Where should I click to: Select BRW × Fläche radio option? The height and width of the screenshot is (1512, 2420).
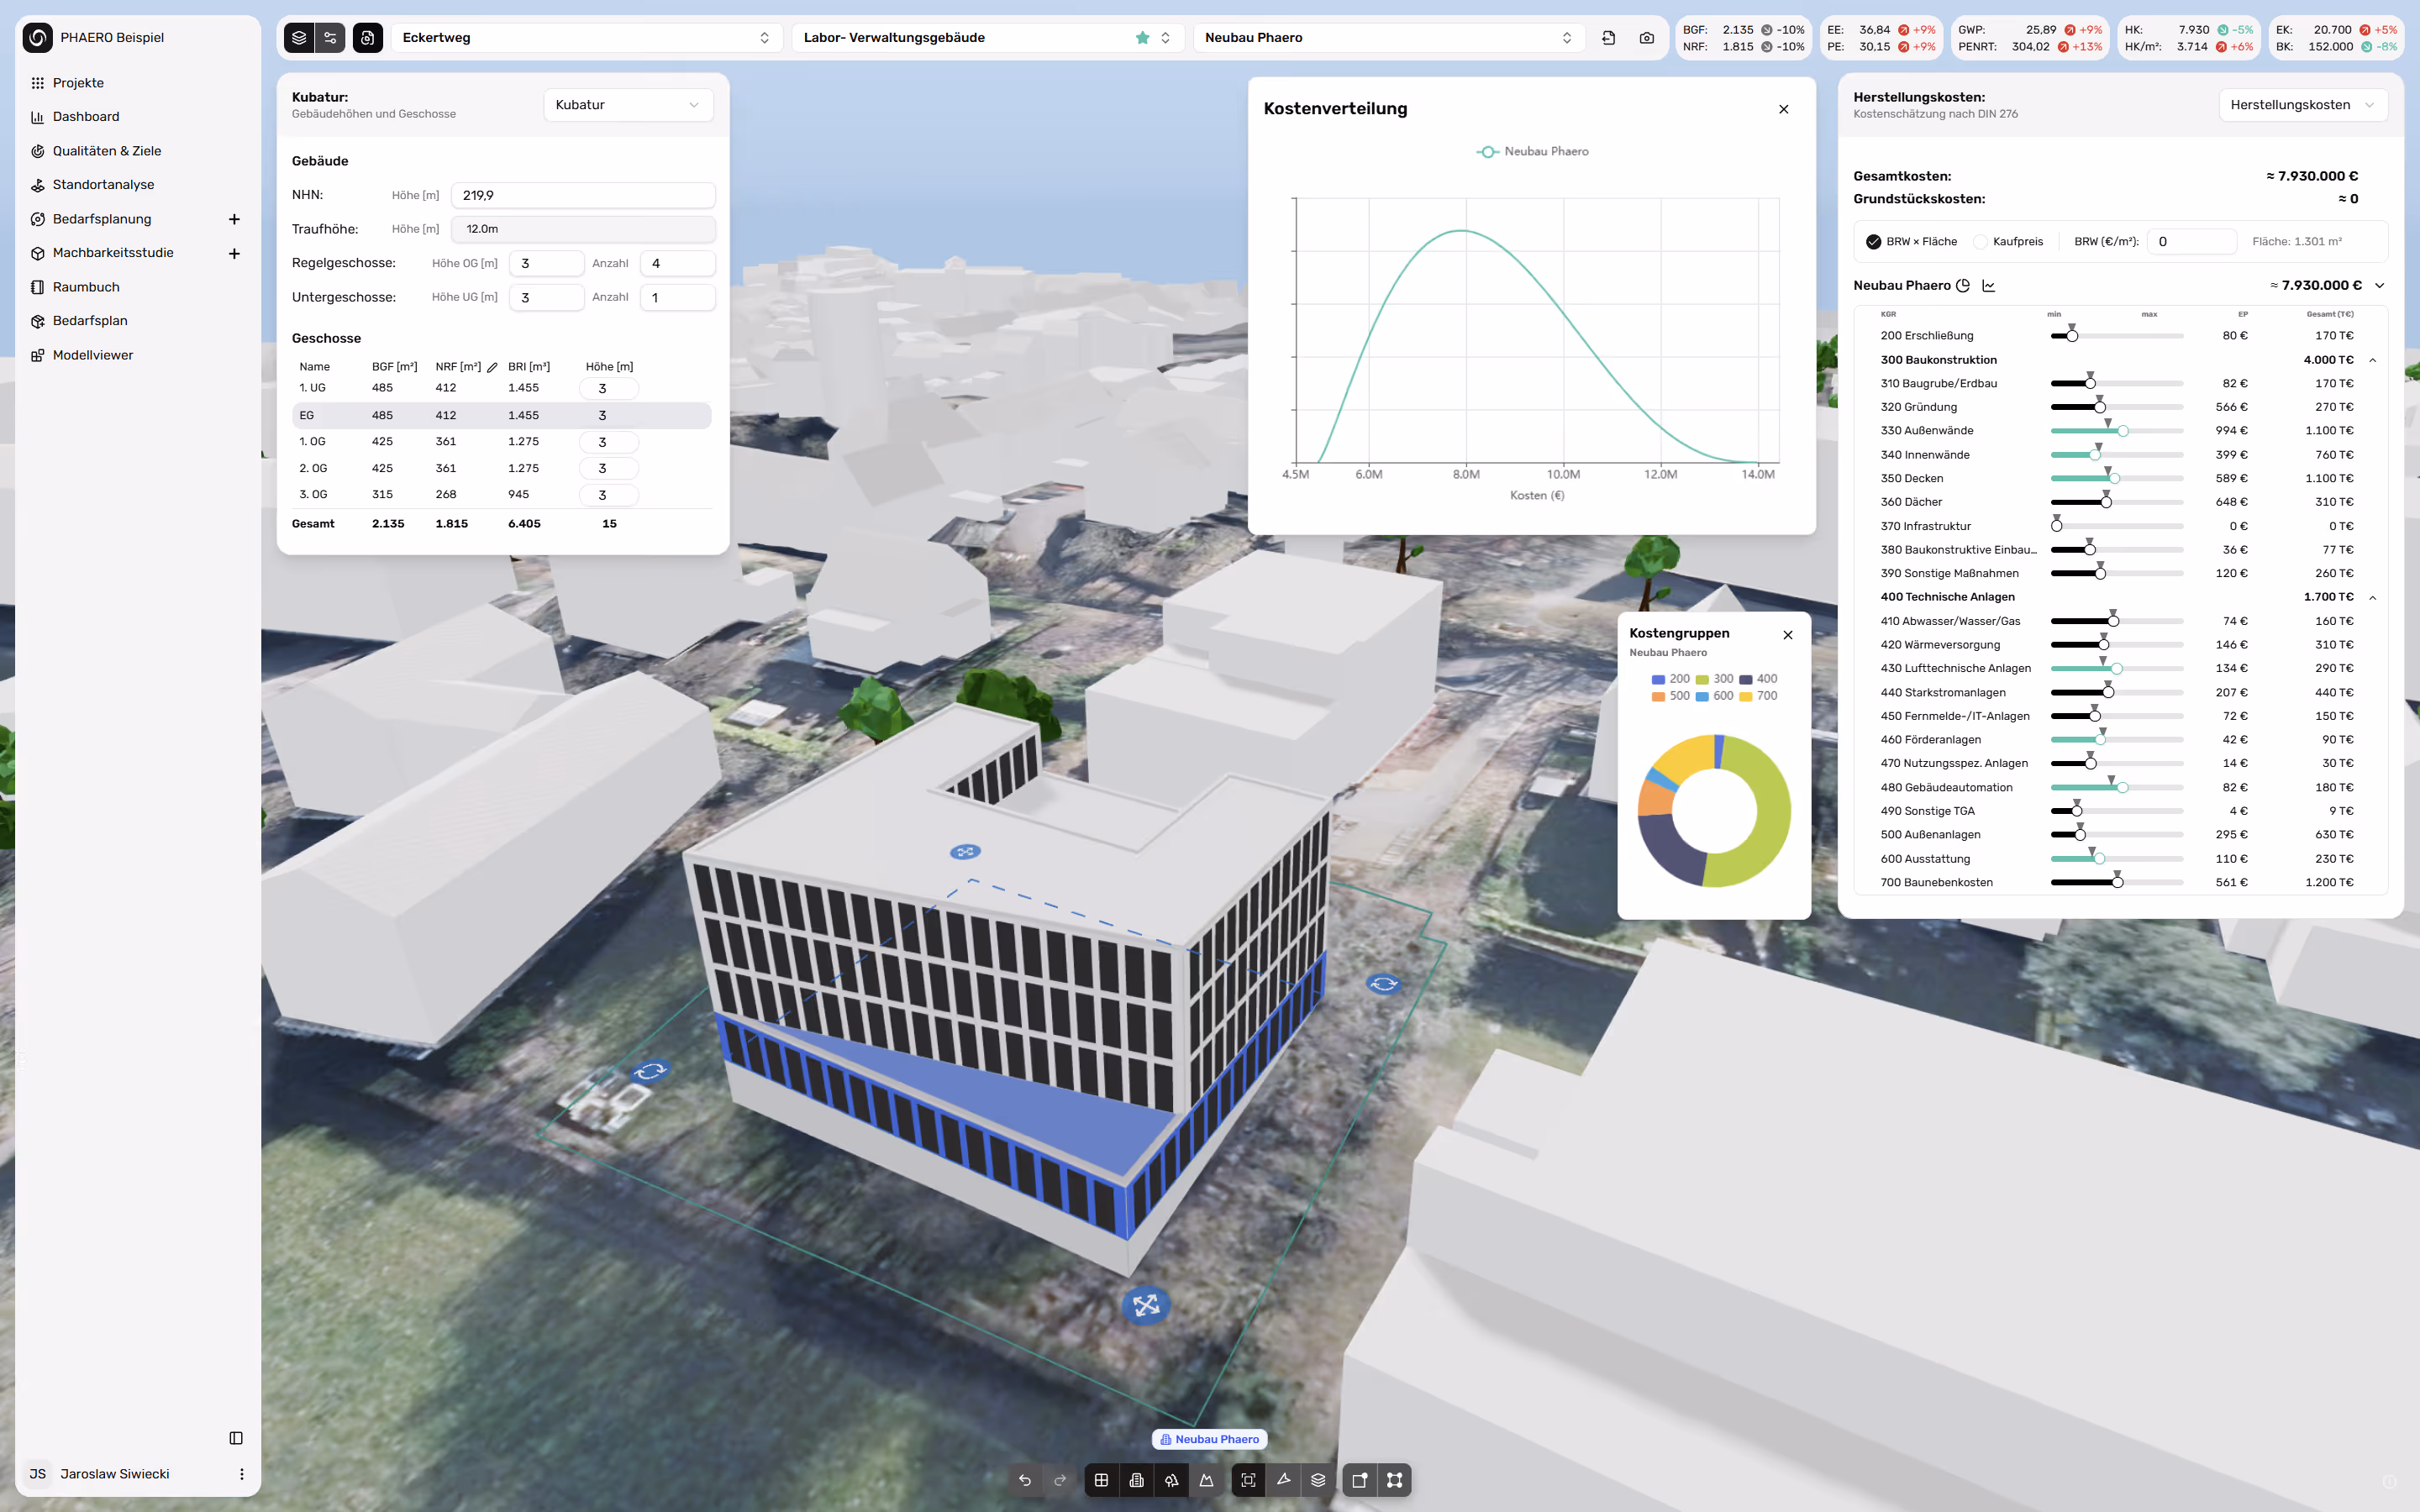(1873, 242)
